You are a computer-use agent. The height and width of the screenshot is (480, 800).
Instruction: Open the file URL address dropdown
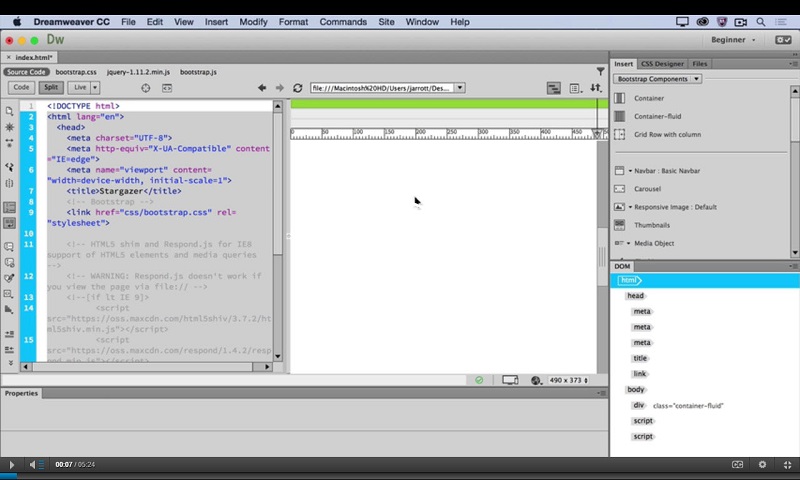[460, 88]
